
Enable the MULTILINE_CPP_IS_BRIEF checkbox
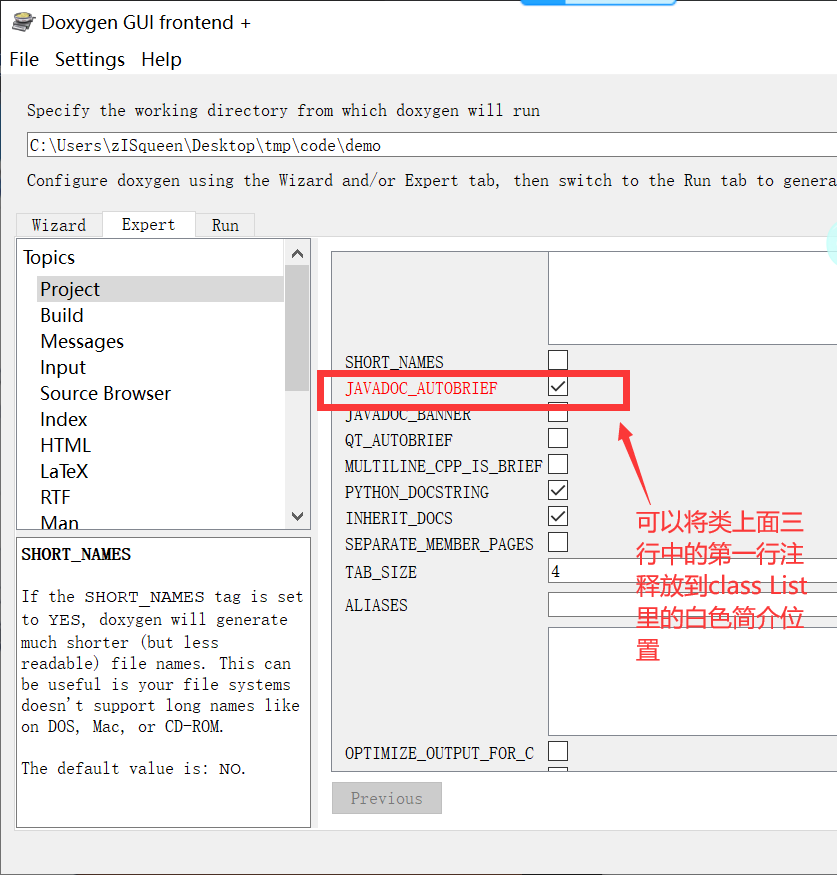[x=558, y=464]
